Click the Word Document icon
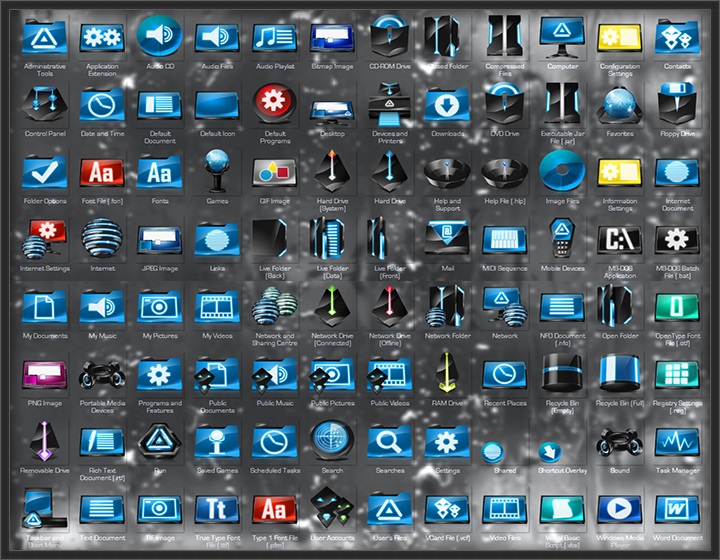Viewport: 720px width, 560px height. [x=677, y=508]
